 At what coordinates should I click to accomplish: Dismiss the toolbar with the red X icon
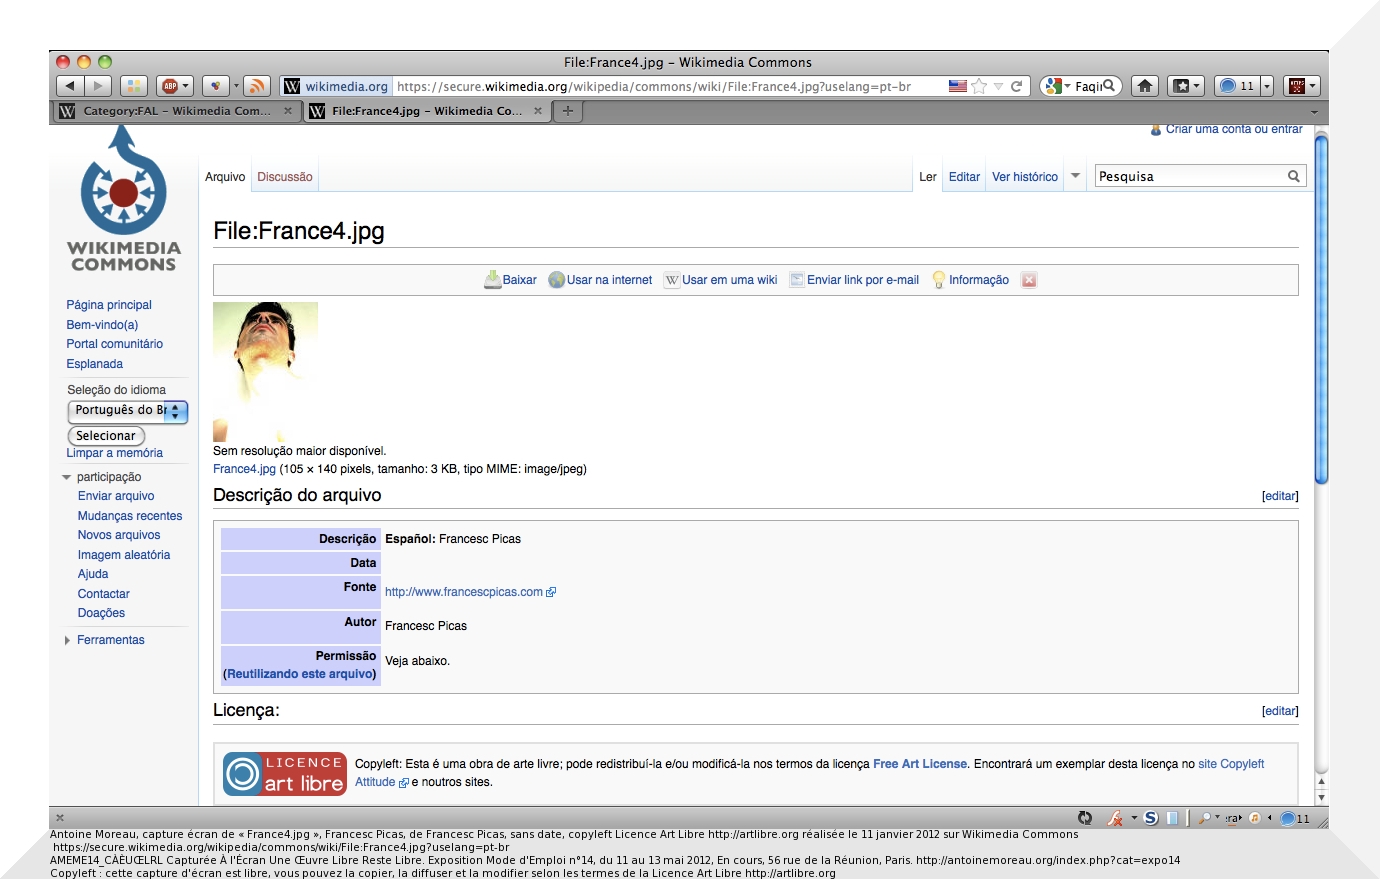coord(1029,280)
